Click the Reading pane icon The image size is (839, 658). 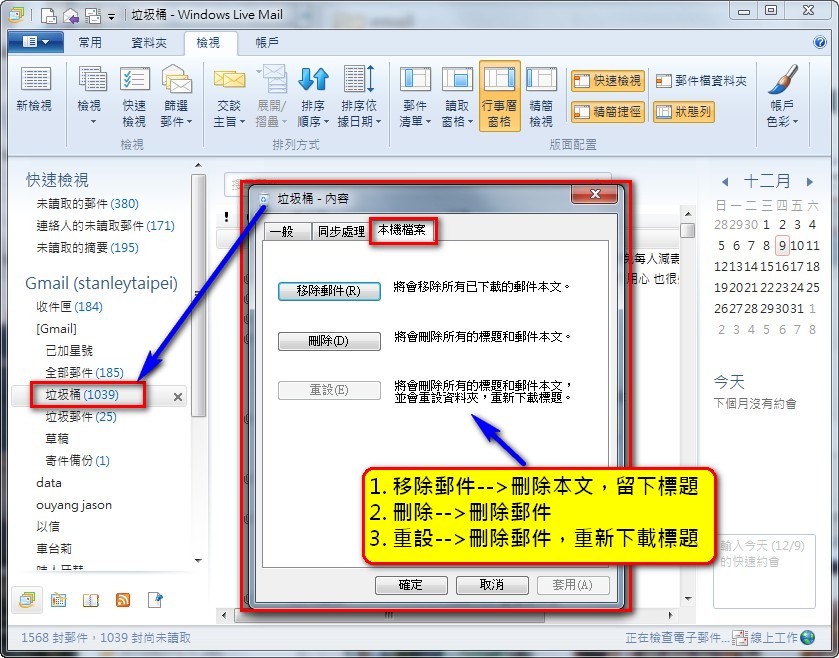tap(457, 79)
